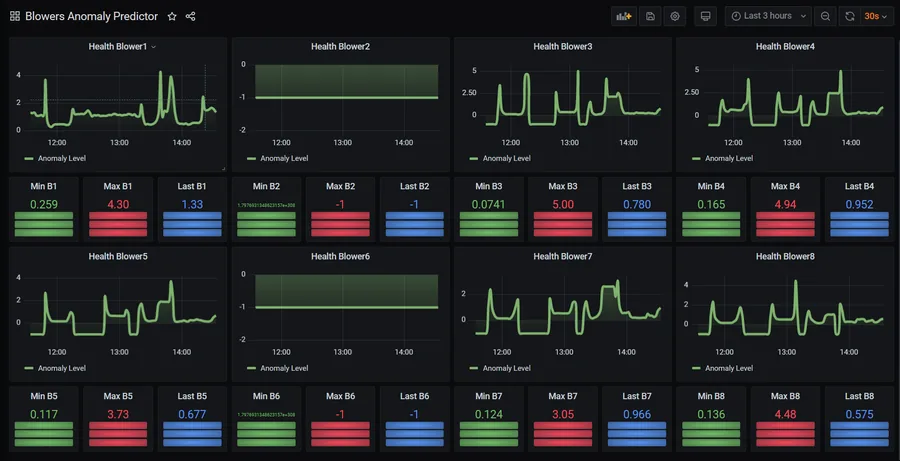Click the Blowers Anomaly Predictor title
This screenshot has width=900, height=461.
click(91, 17)
